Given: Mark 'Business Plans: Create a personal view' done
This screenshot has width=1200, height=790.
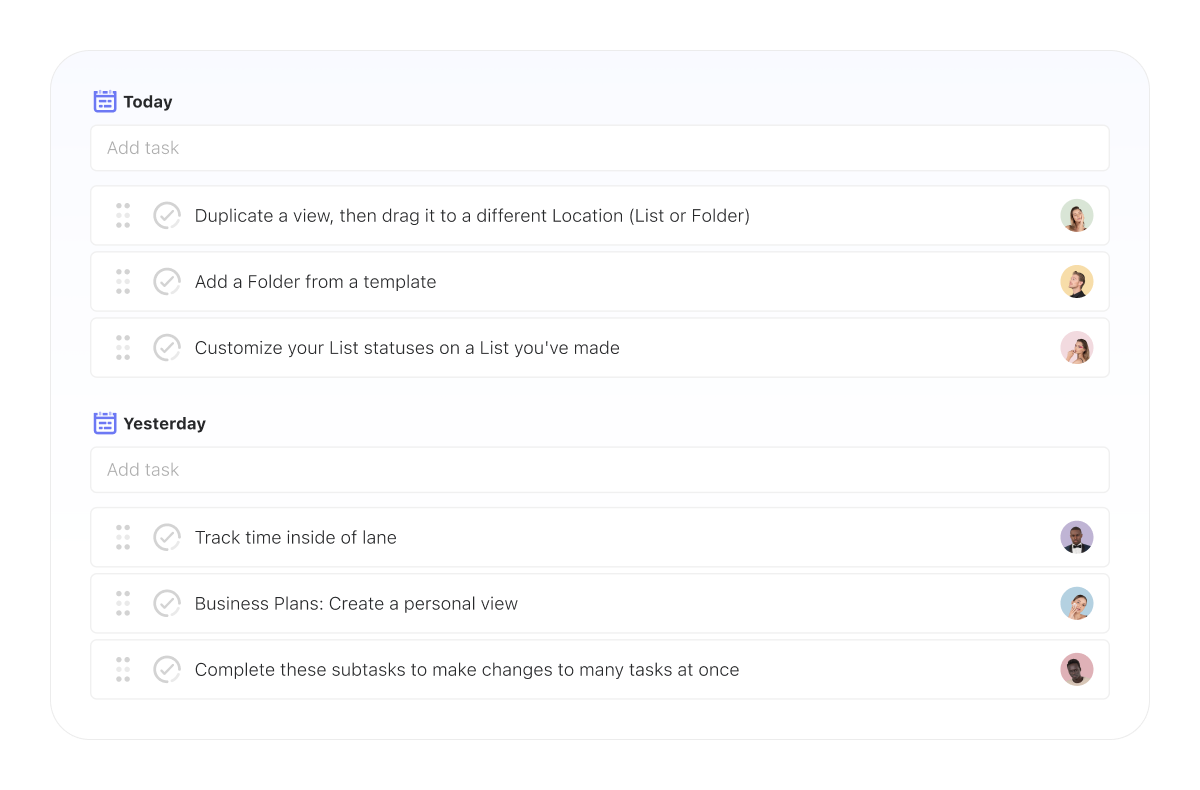Looking at the screenshot, I should (167, 603).
